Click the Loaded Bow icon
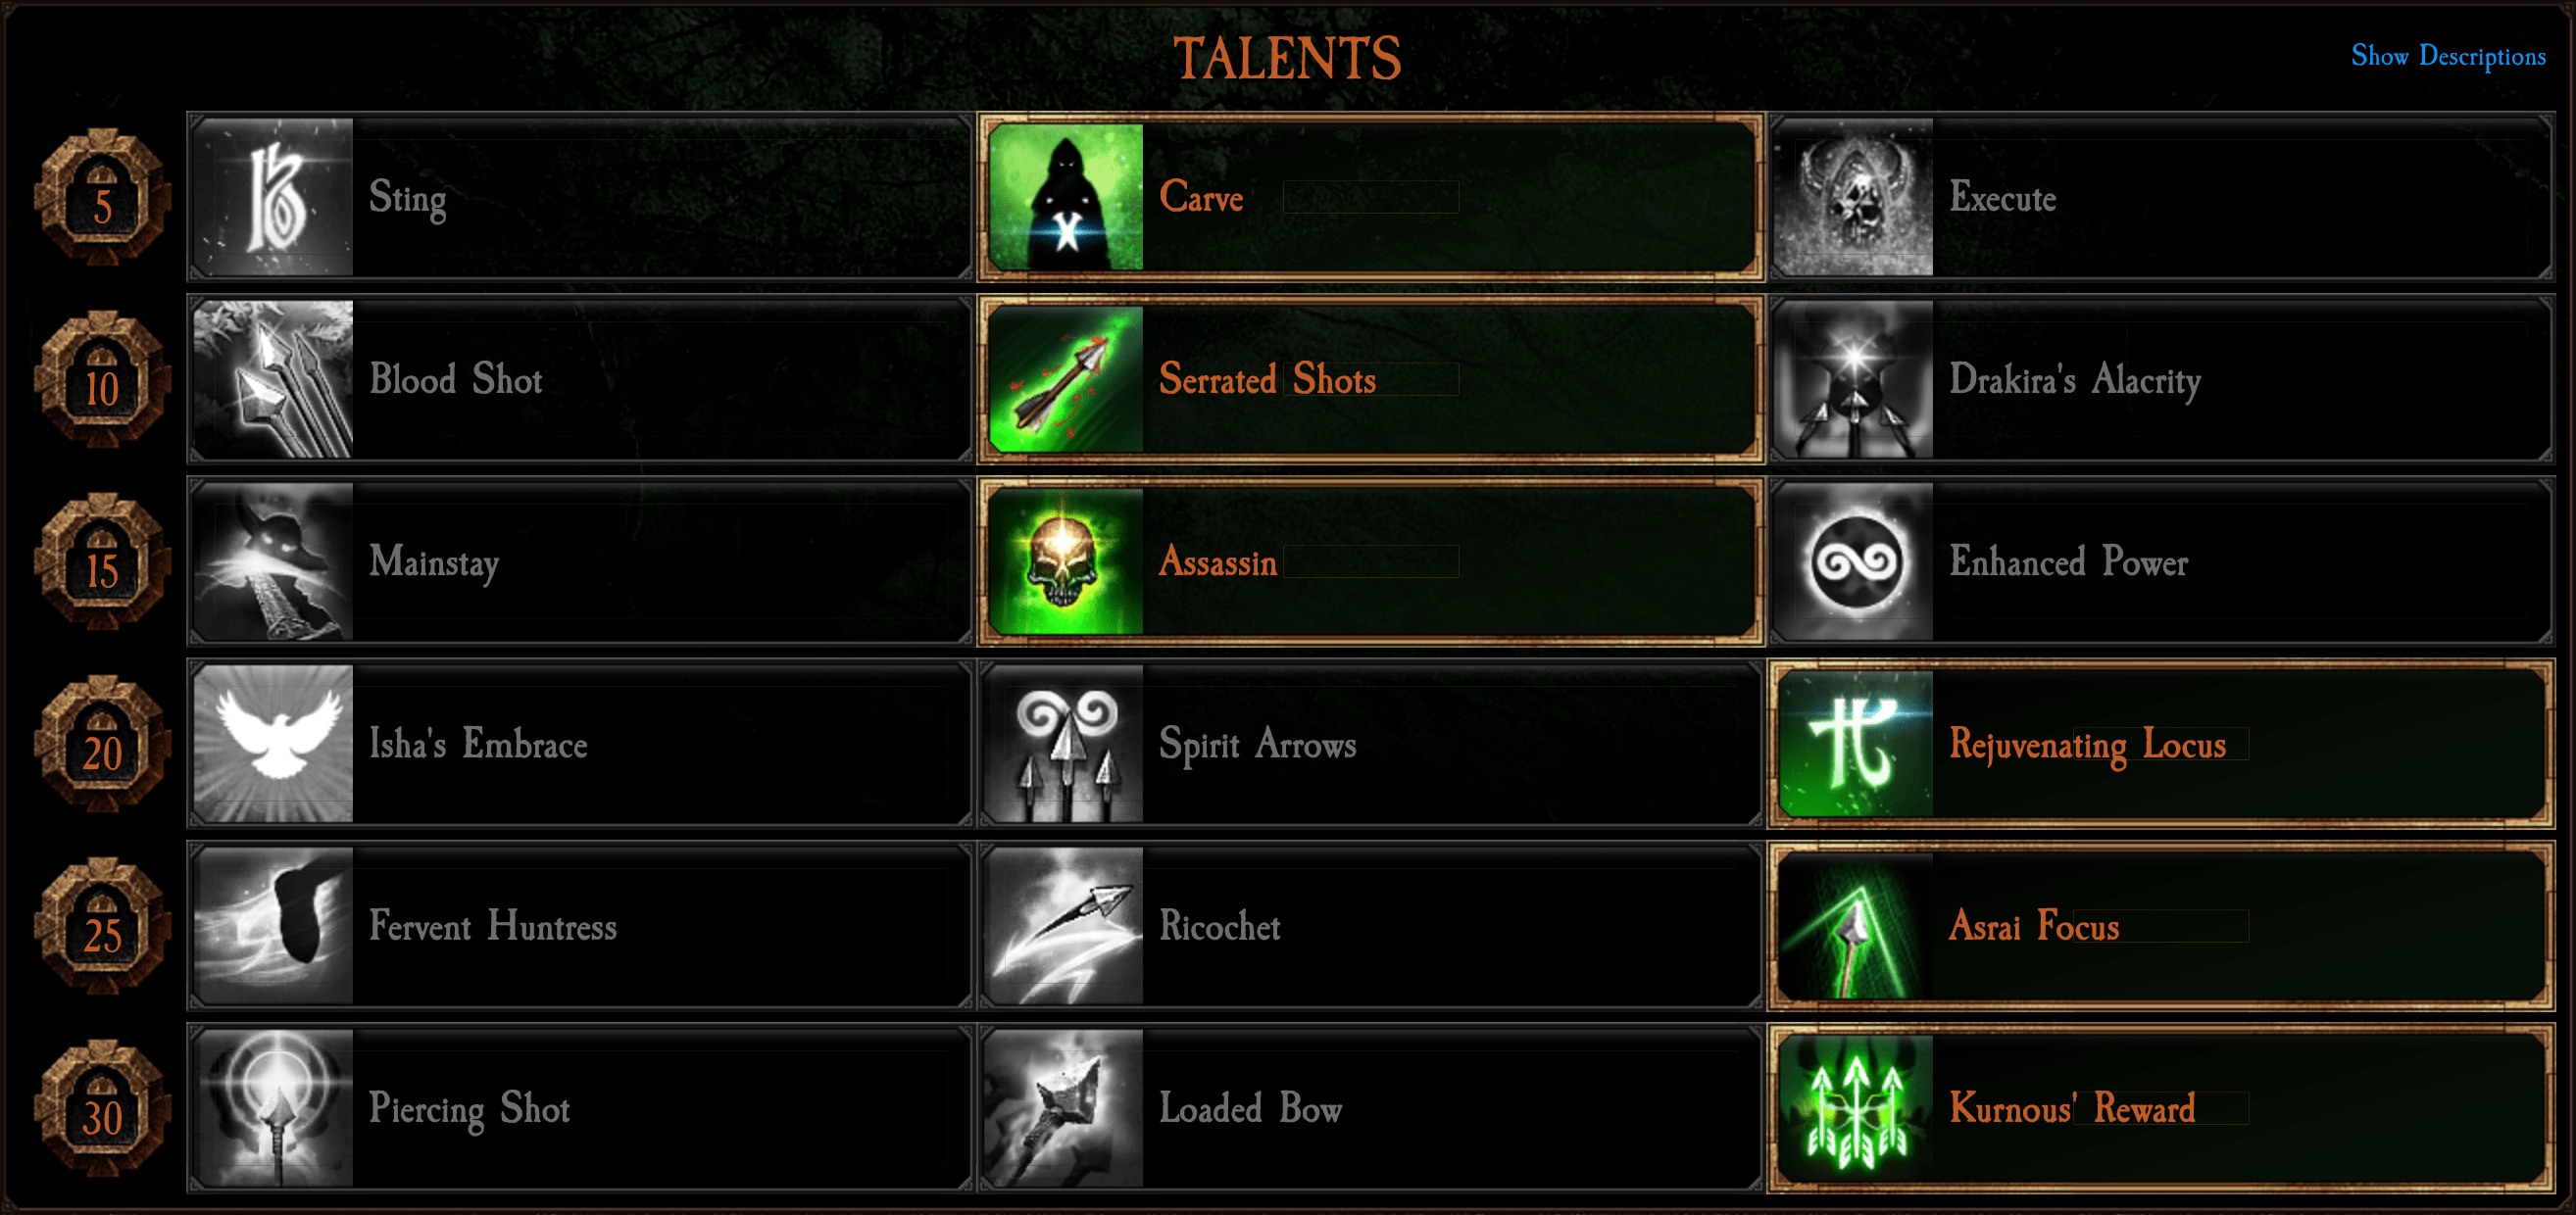2576x1215 pixels. (1063, 1108)
